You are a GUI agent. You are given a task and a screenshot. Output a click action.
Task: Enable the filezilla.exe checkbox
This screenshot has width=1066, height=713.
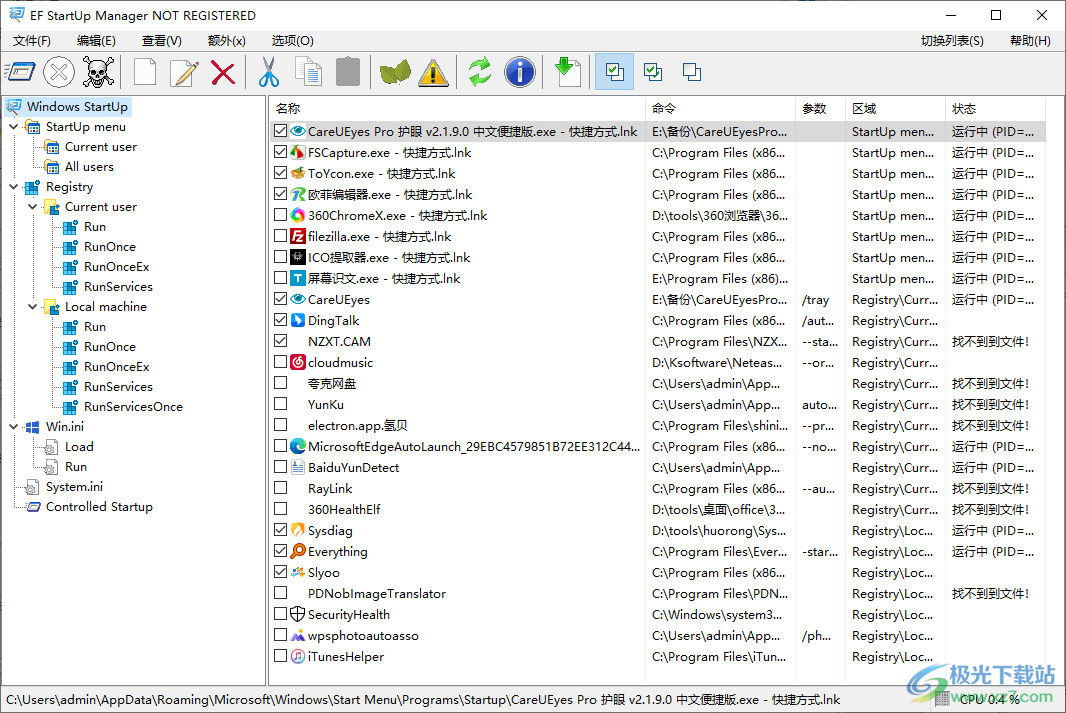tap(280, 237)
